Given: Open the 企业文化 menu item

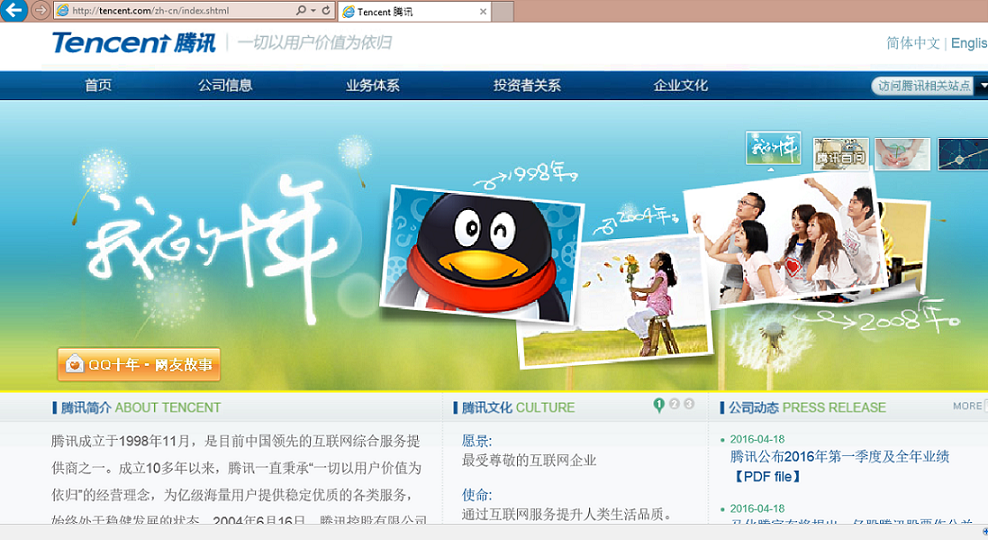Looking at the screenshot, I should pos(681,85).
